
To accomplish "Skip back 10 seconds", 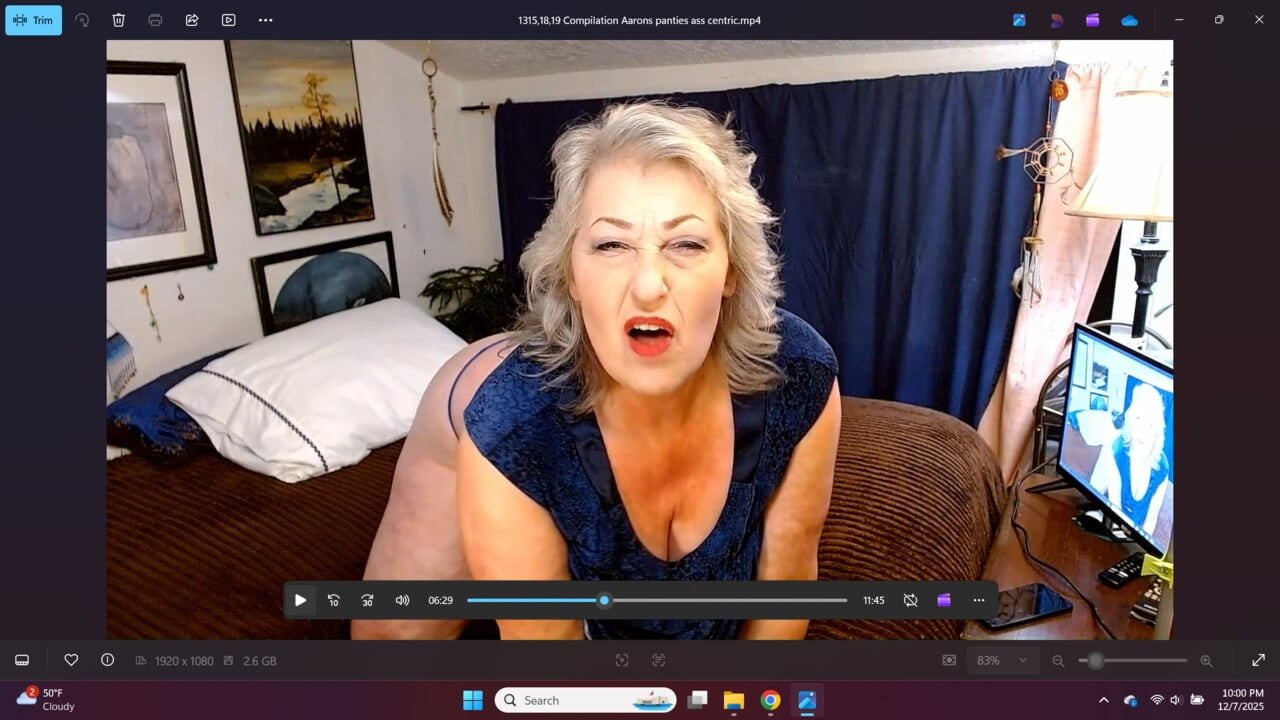I will click(x=334, y=600).
